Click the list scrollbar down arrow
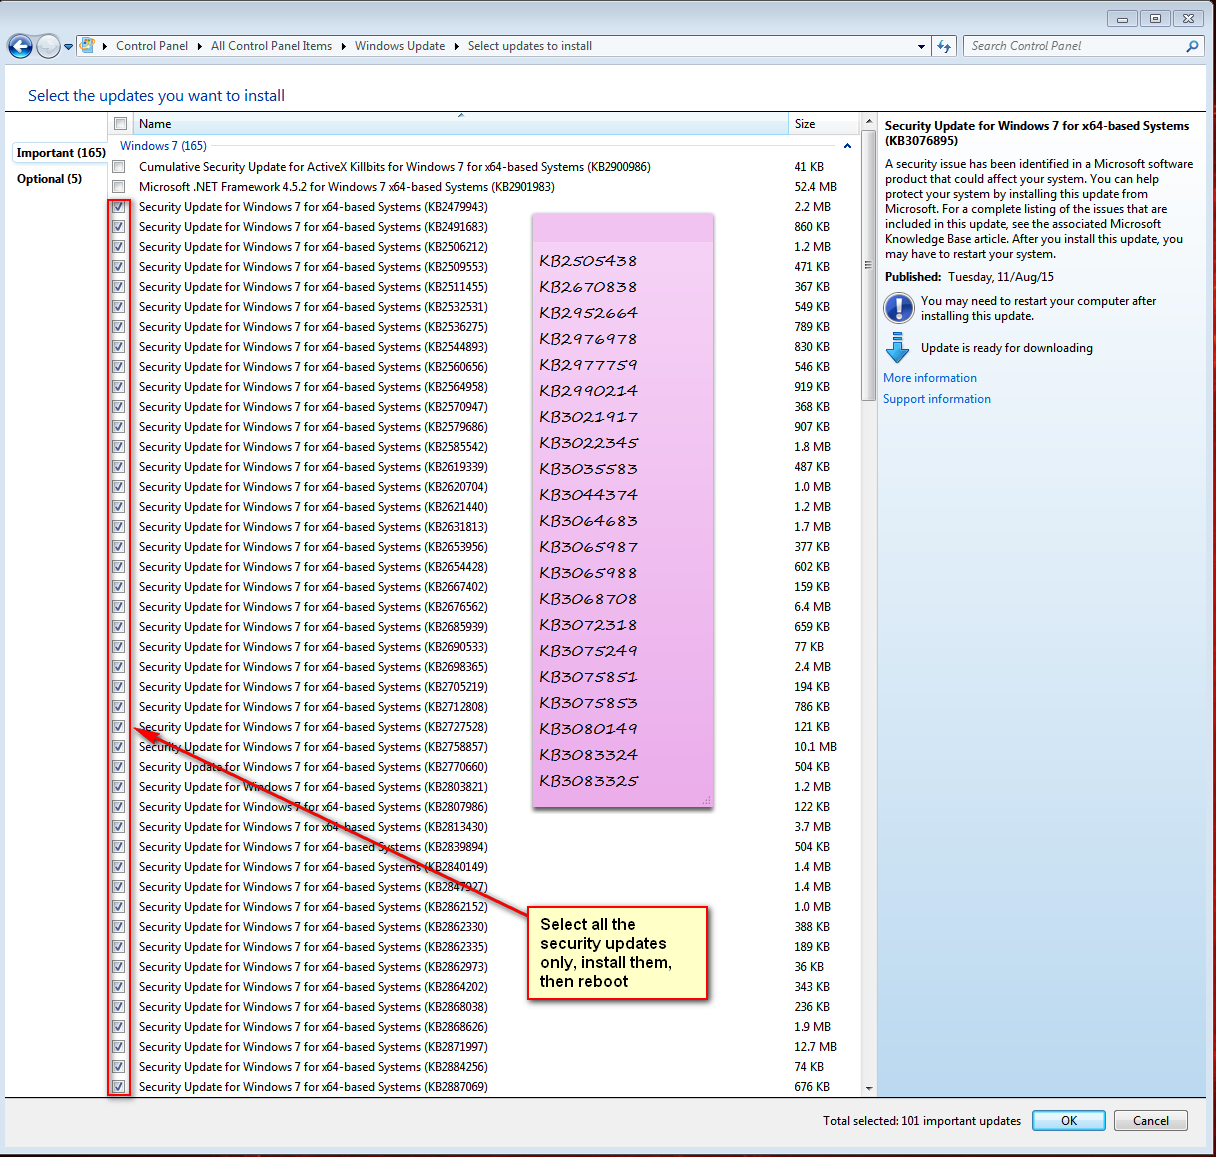The width and height of the screenshot is (1216, 1157). 868,1088
